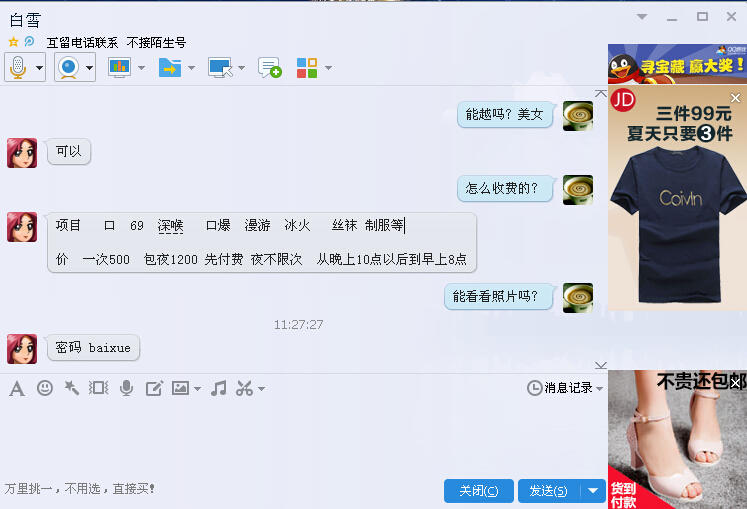Open the emoji face picker
The height and width of the screenshot is (509, 747).
pos(45,388)
